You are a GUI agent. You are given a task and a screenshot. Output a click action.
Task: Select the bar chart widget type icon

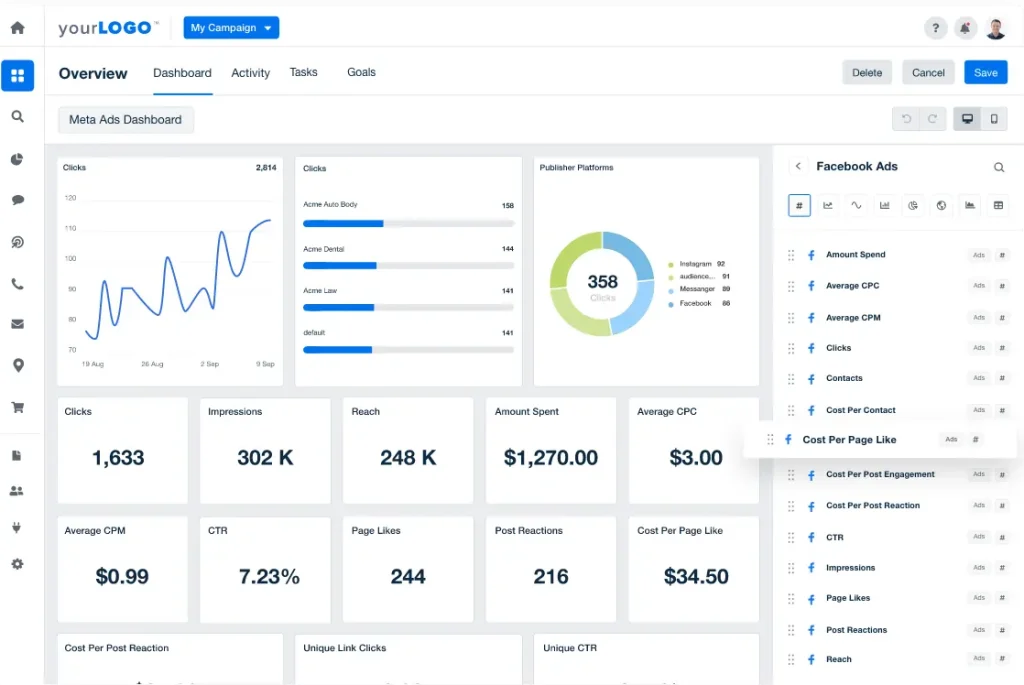click(x=884, y=205)
